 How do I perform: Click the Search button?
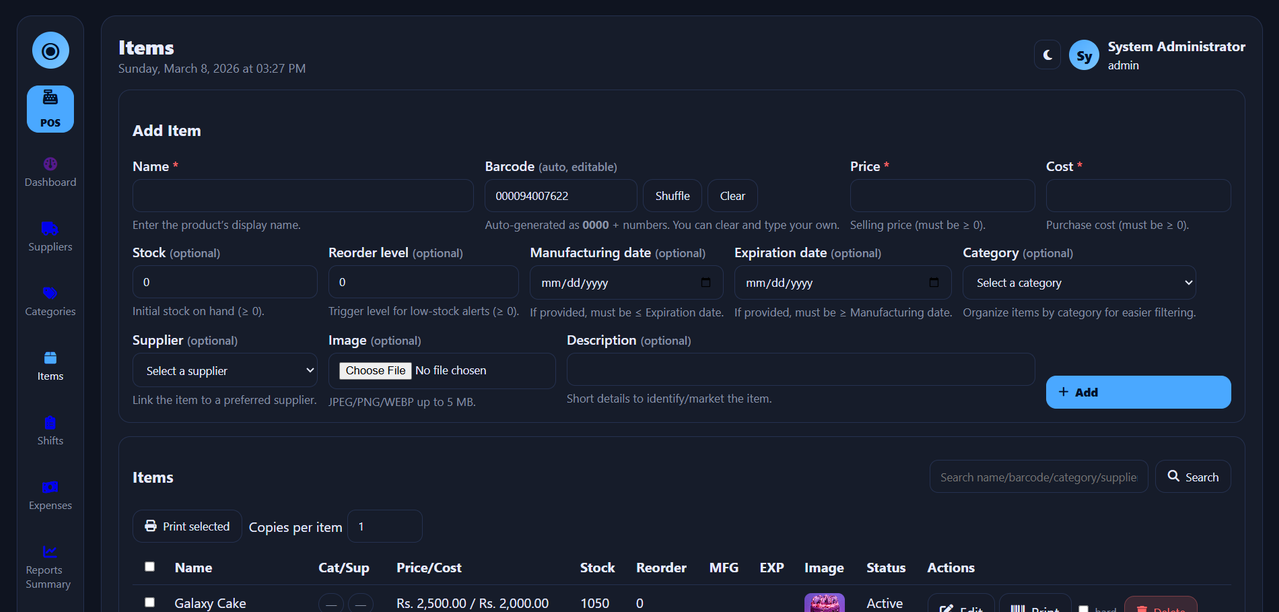1193,477
